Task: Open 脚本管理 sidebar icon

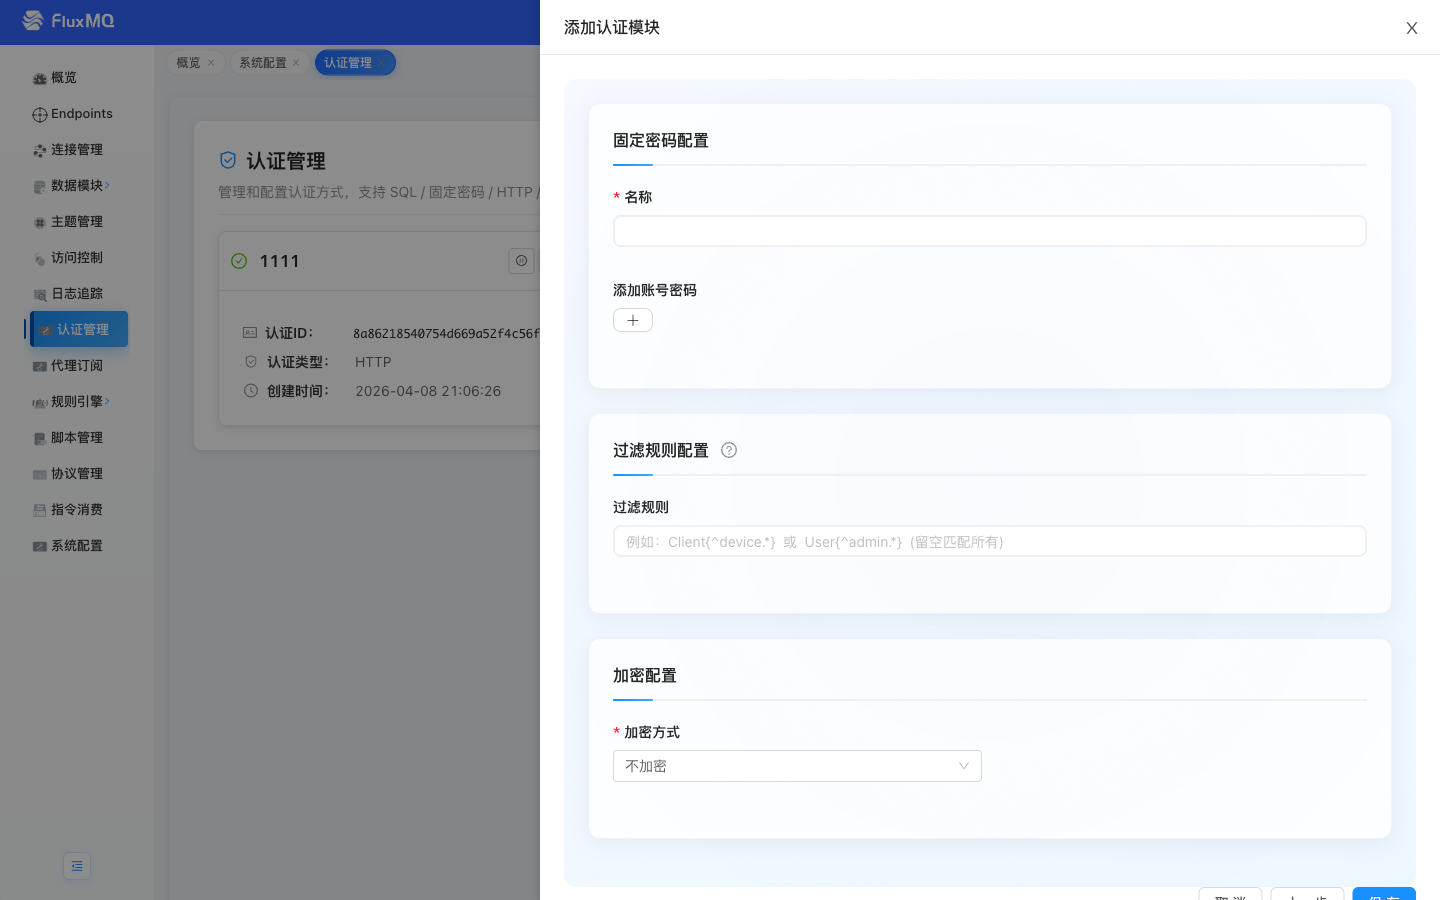Action: 40,439
